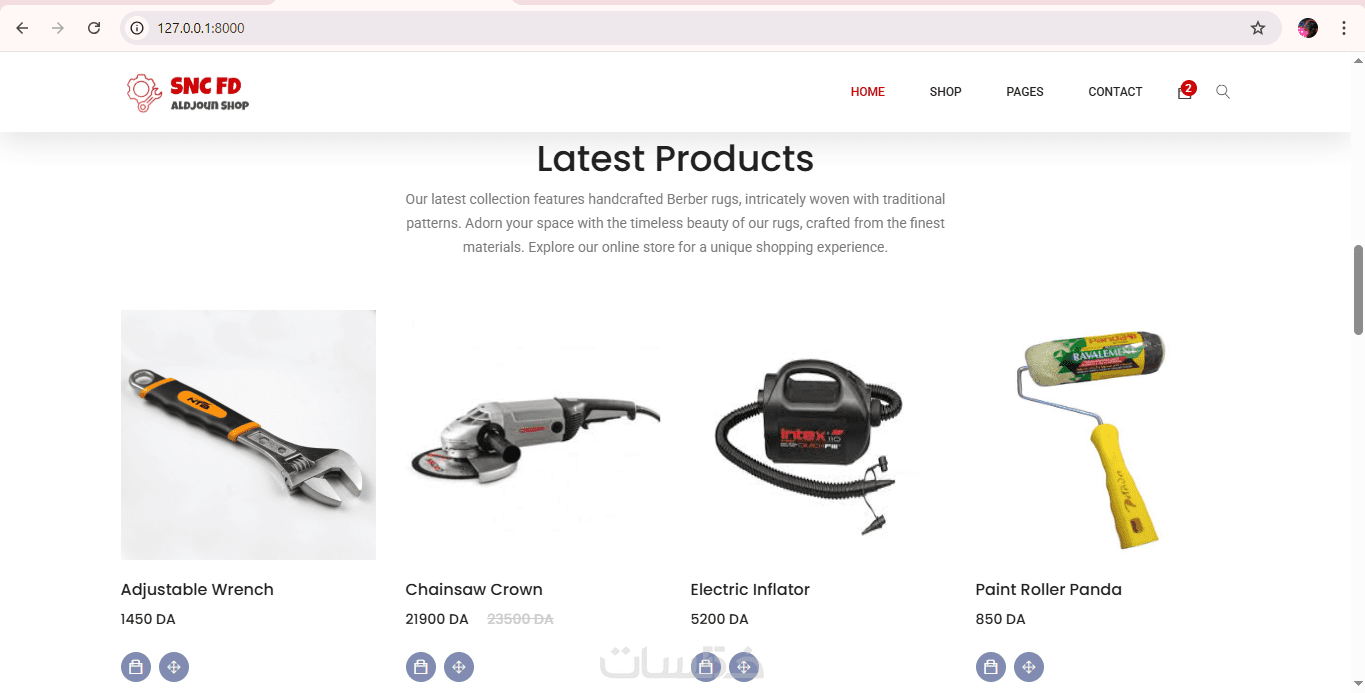Click the SNC FD Aldjoun Shop logo
The height and width of the screenshot is (693, 1365).
click(x=187, y=92)
